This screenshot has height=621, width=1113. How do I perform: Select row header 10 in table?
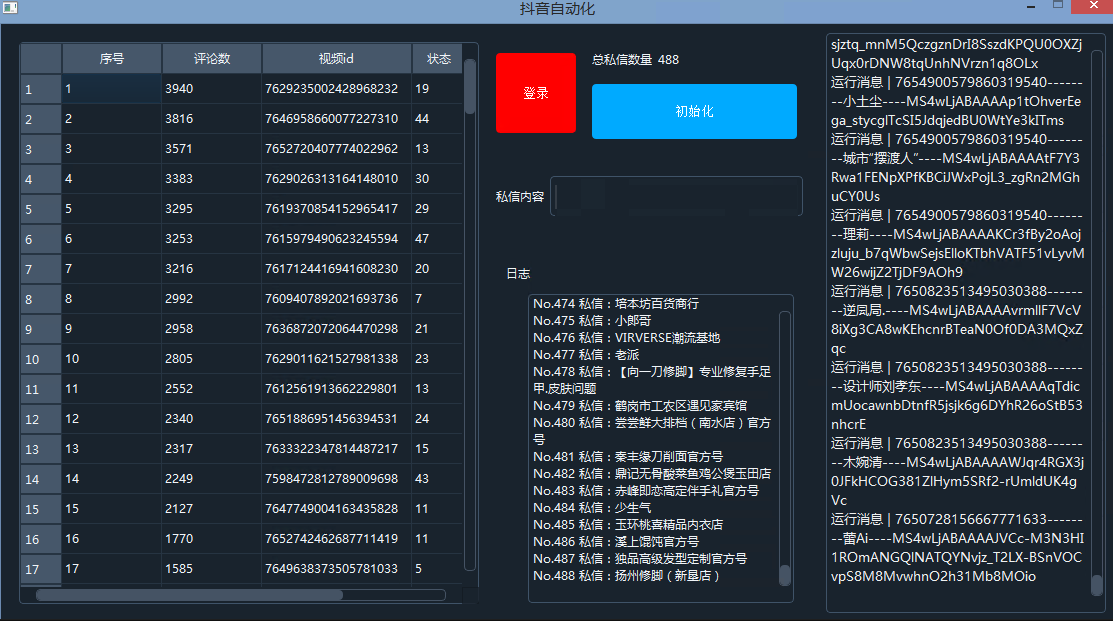point(41,359)
